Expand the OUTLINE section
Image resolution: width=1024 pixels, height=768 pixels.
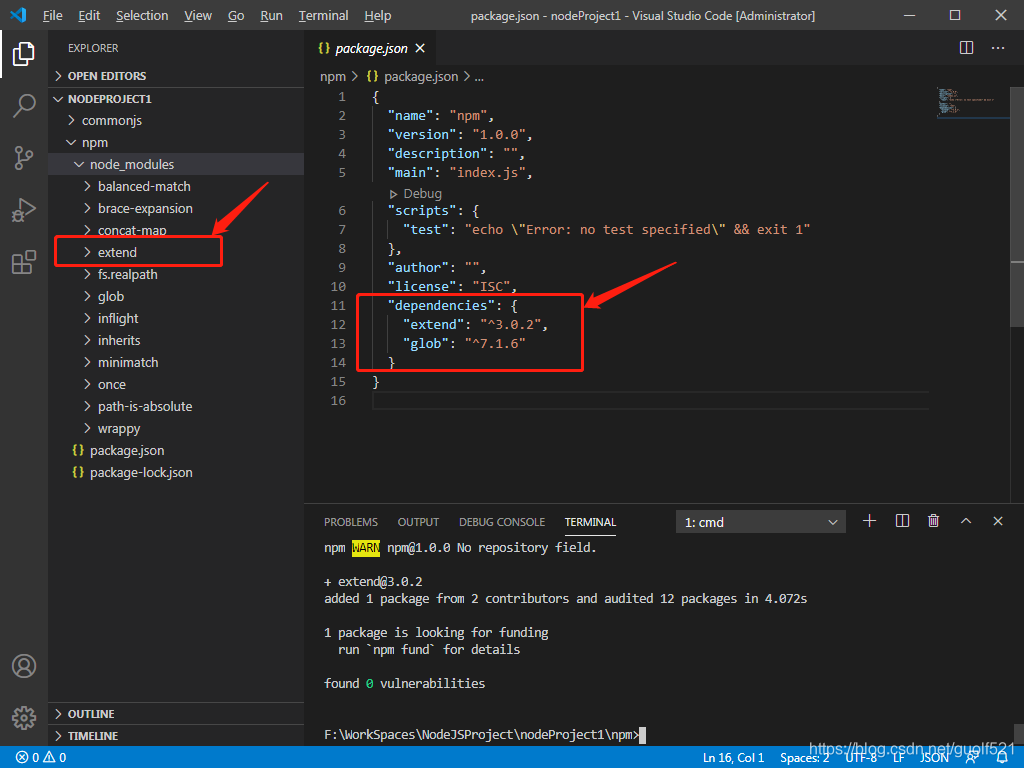coord(176,714)
